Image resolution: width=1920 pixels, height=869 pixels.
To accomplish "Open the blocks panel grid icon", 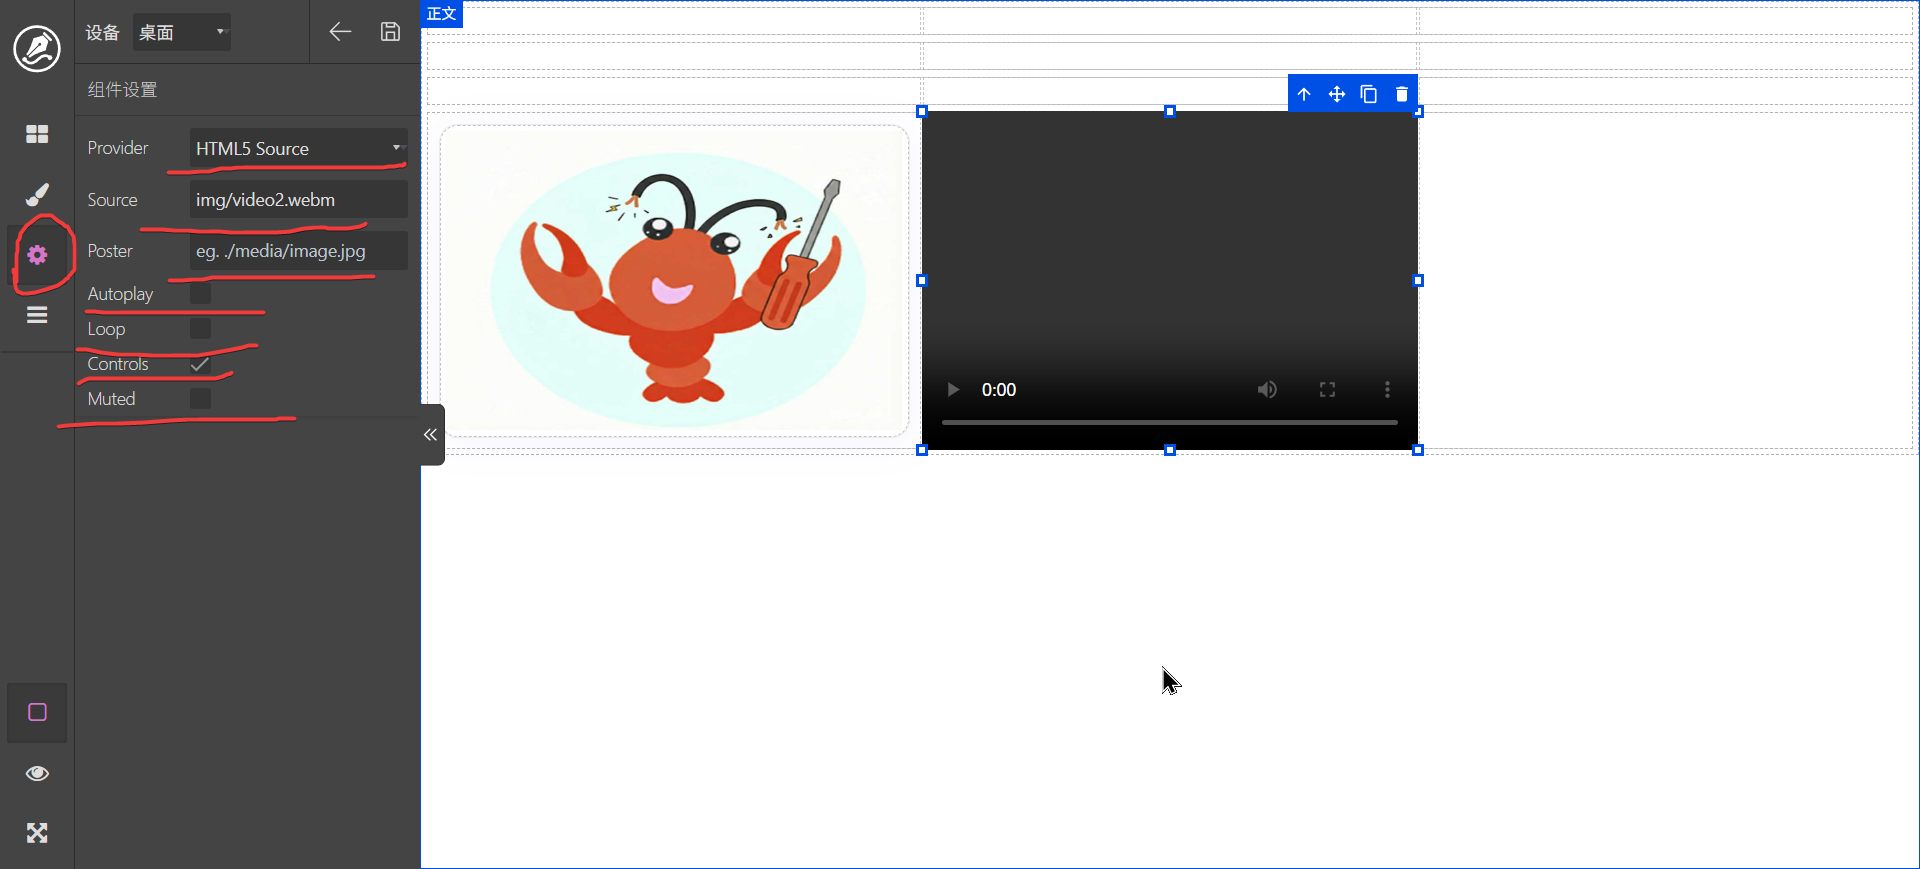I will pos(37,134).
